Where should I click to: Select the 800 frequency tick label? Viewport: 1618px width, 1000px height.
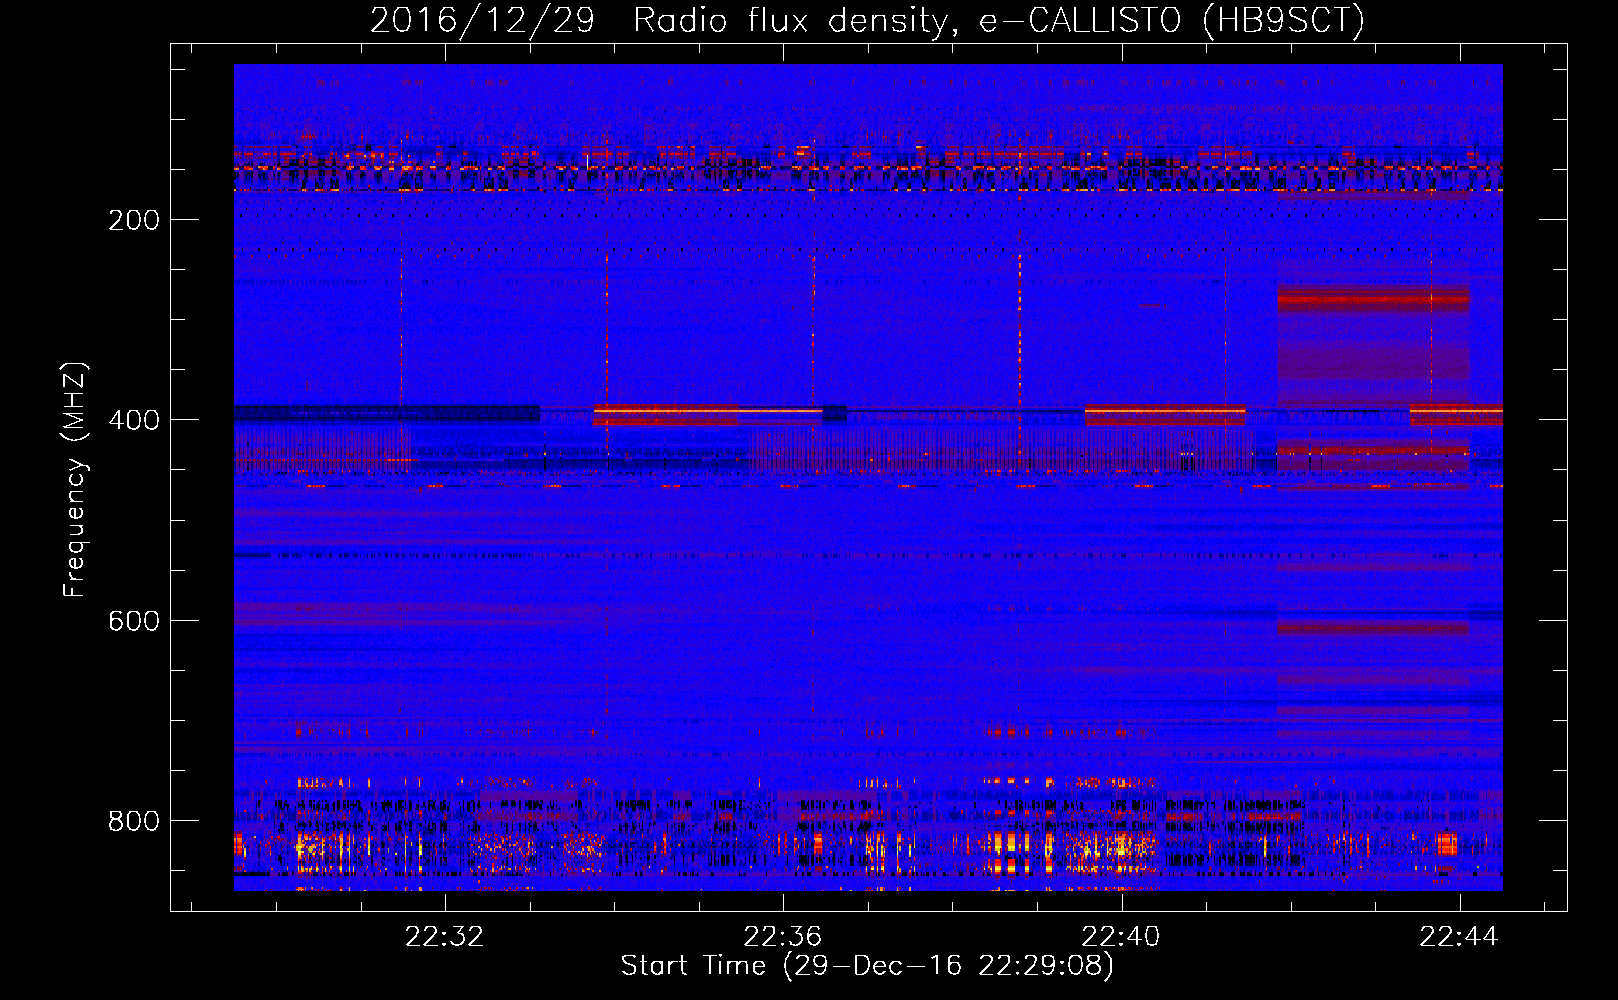tap(134, 821)
